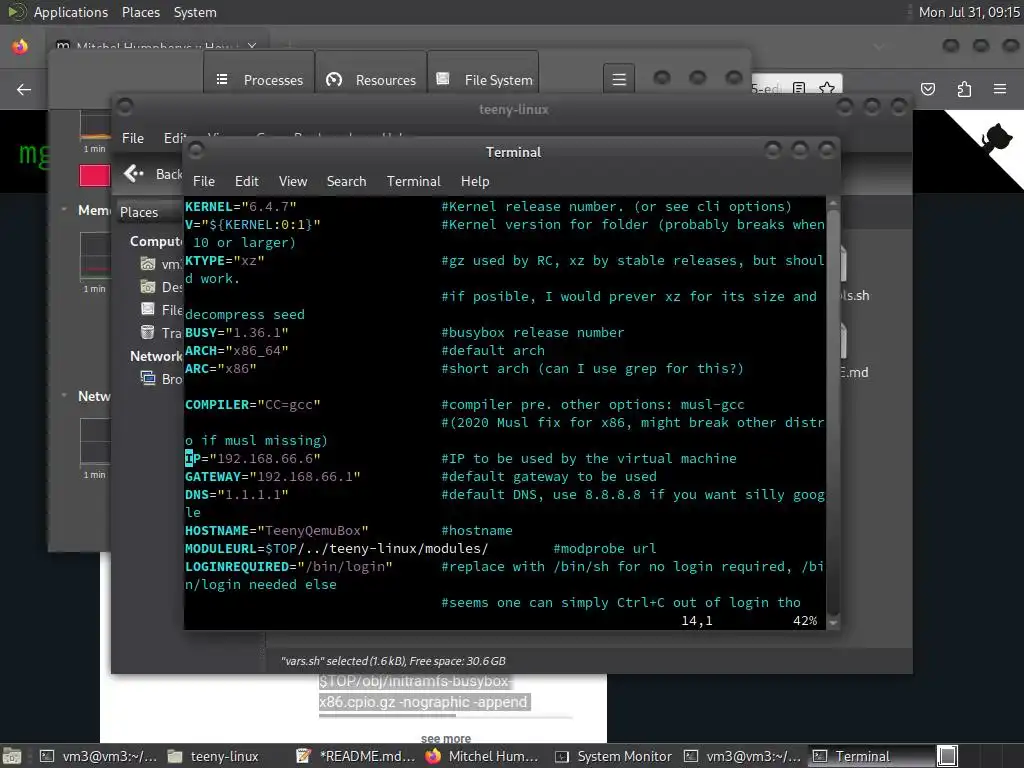This screenshot has width=1024, height=768.
Task: Switch to System Monitor taskbar item
Action: click(613, 756)
